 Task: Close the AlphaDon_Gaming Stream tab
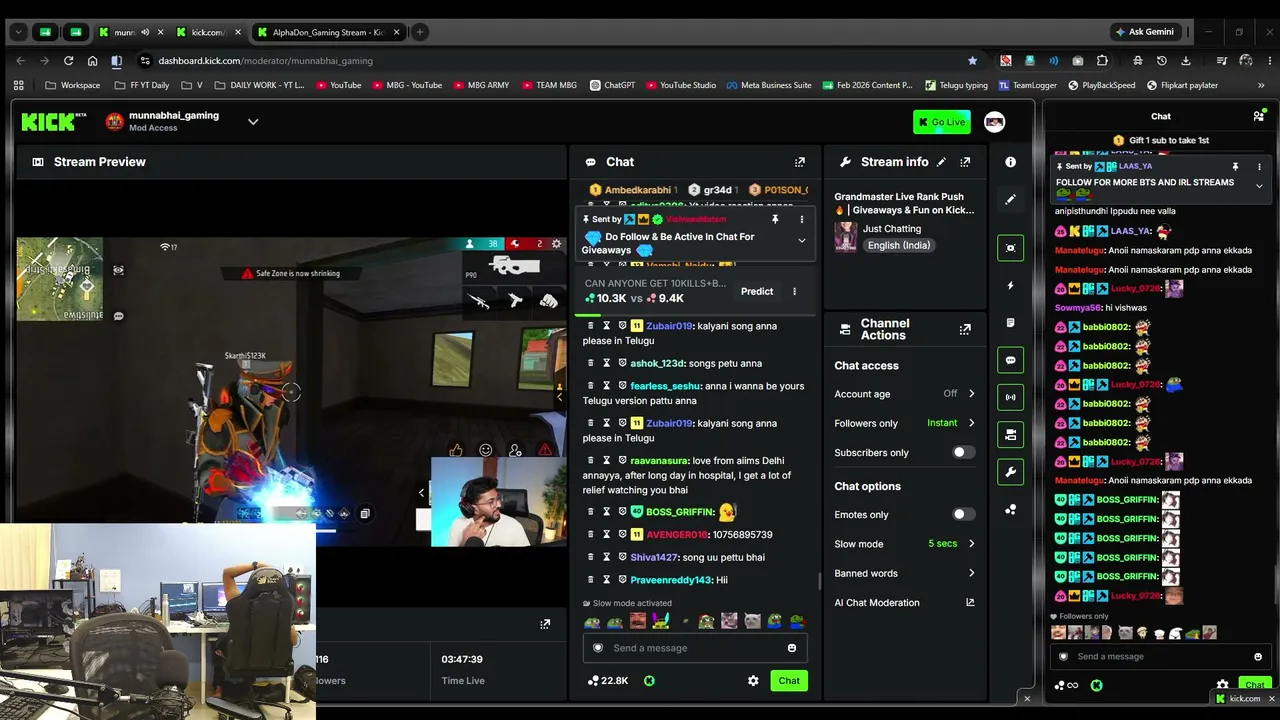point(396,32)
